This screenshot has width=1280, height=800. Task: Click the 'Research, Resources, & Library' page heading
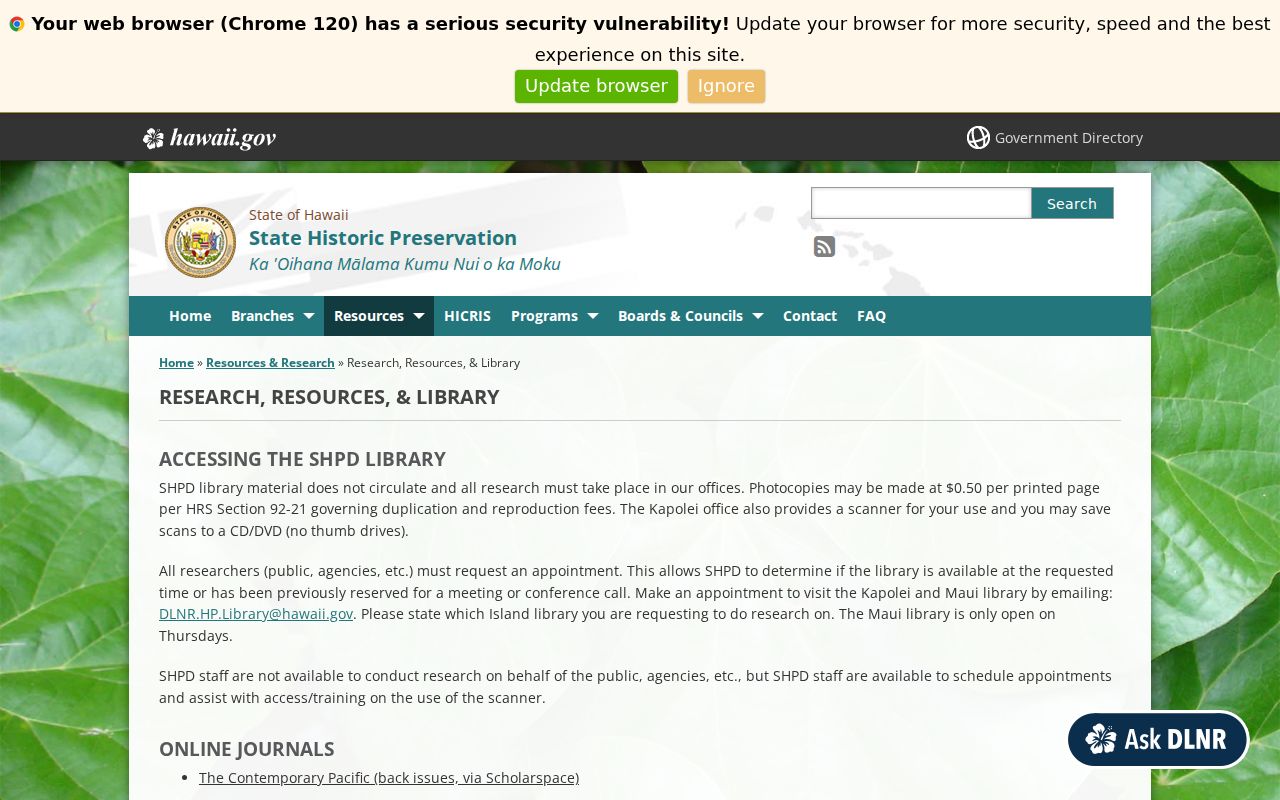pyautogui.click(x=329, y=397)
